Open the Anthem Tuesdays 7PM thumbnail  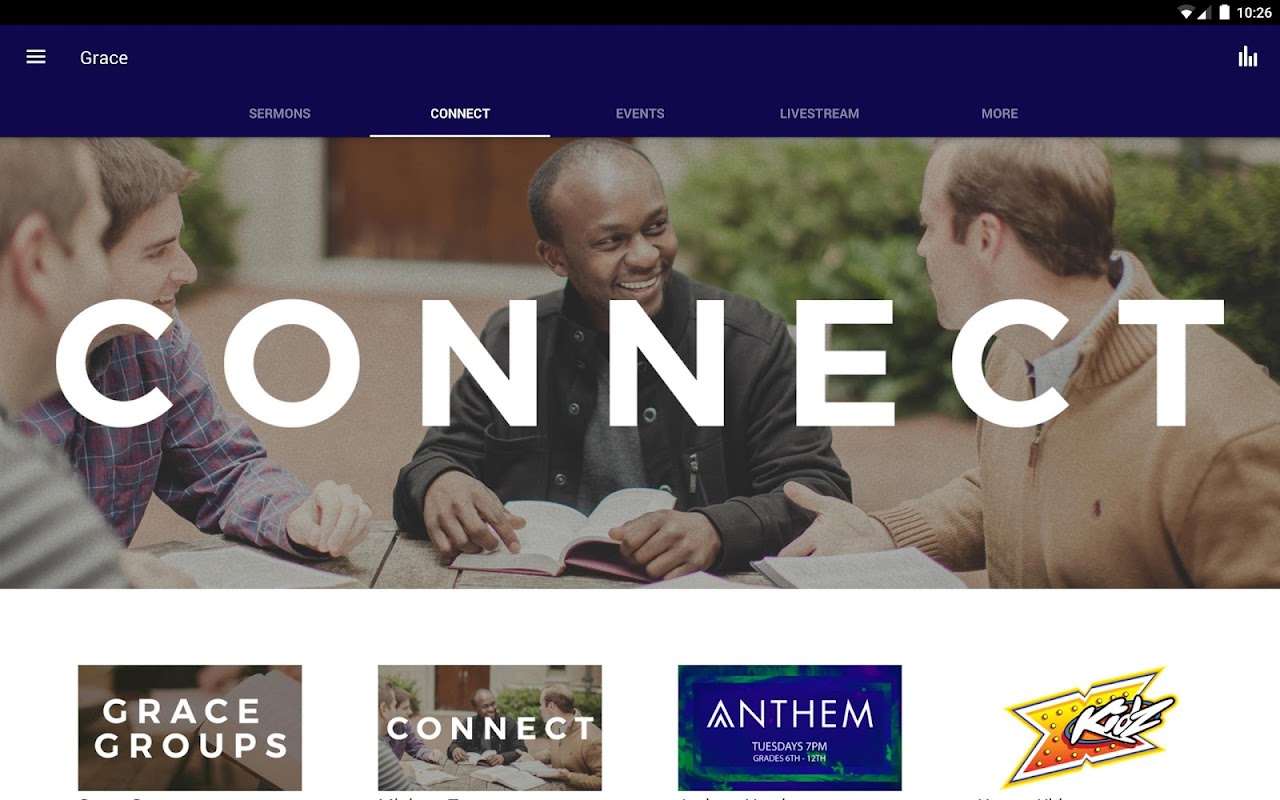pos(790,728)
